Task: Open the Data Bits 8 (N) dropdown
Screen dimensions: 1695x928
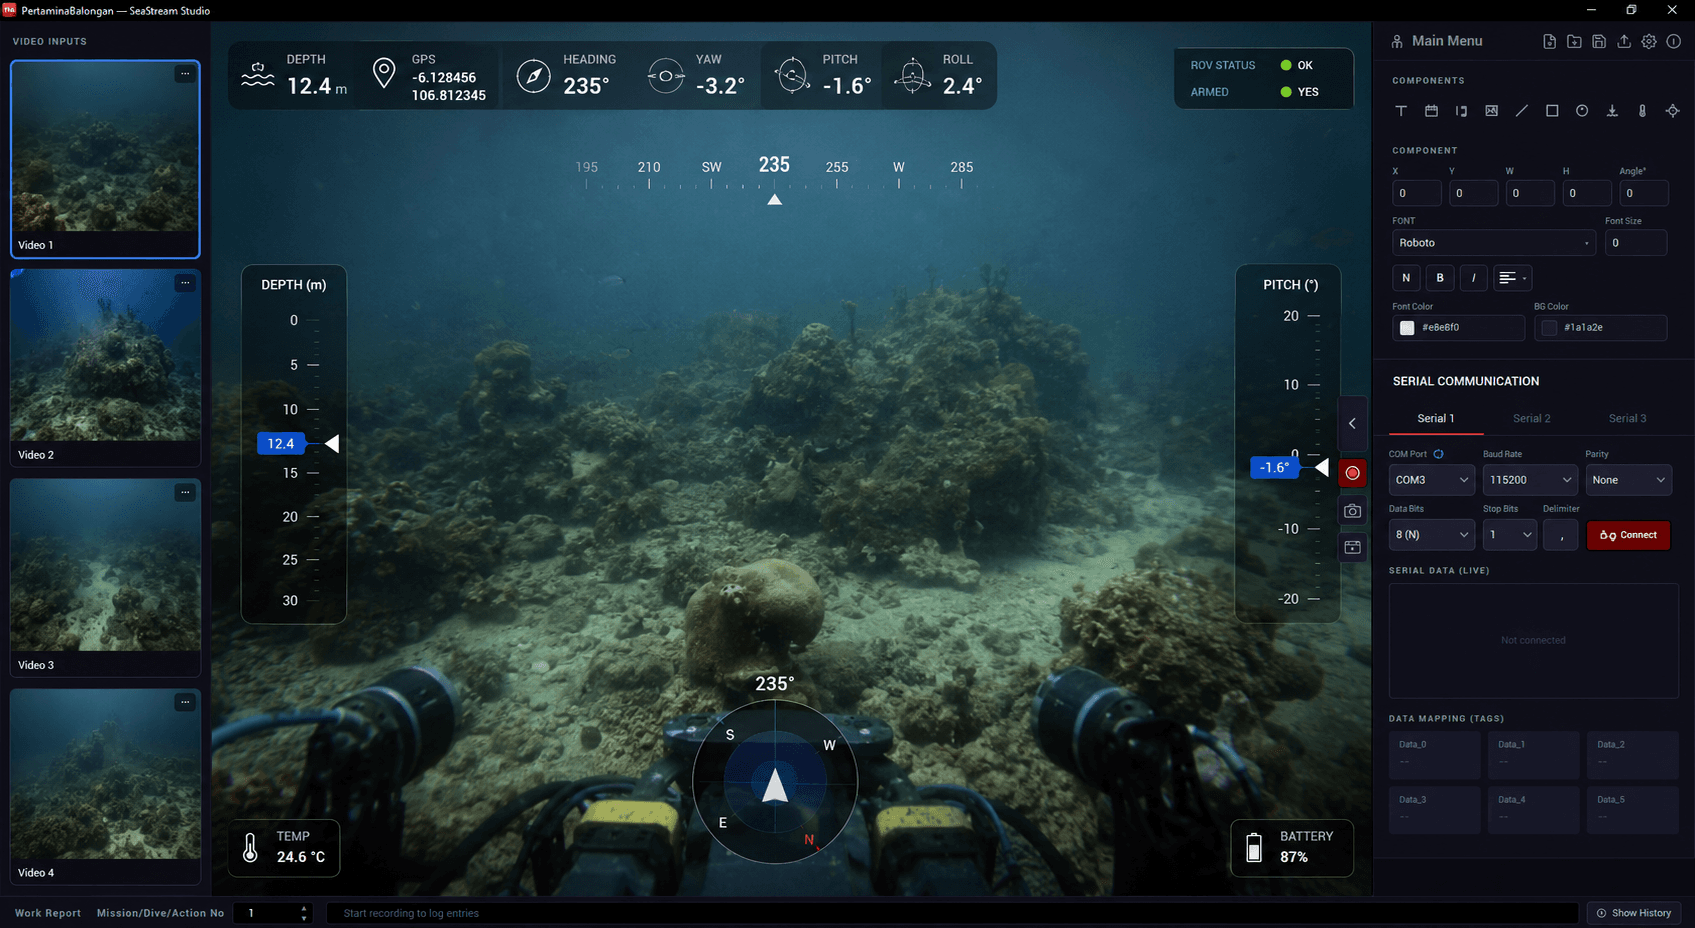Action: (1431, 535)
